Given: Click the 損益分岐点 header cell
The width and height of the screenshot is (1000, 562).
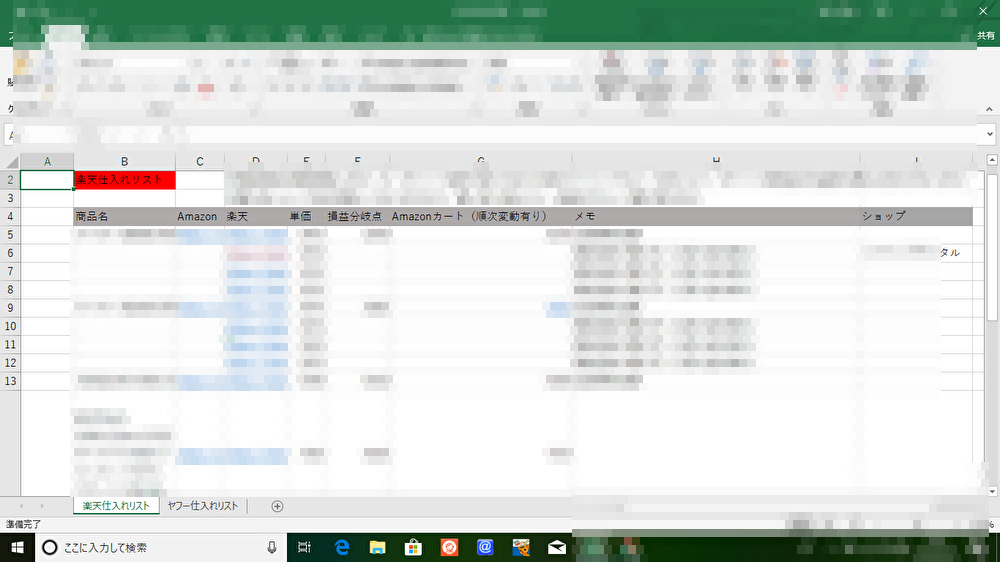Looking at the screenshot, I should (x=356, y=216).
